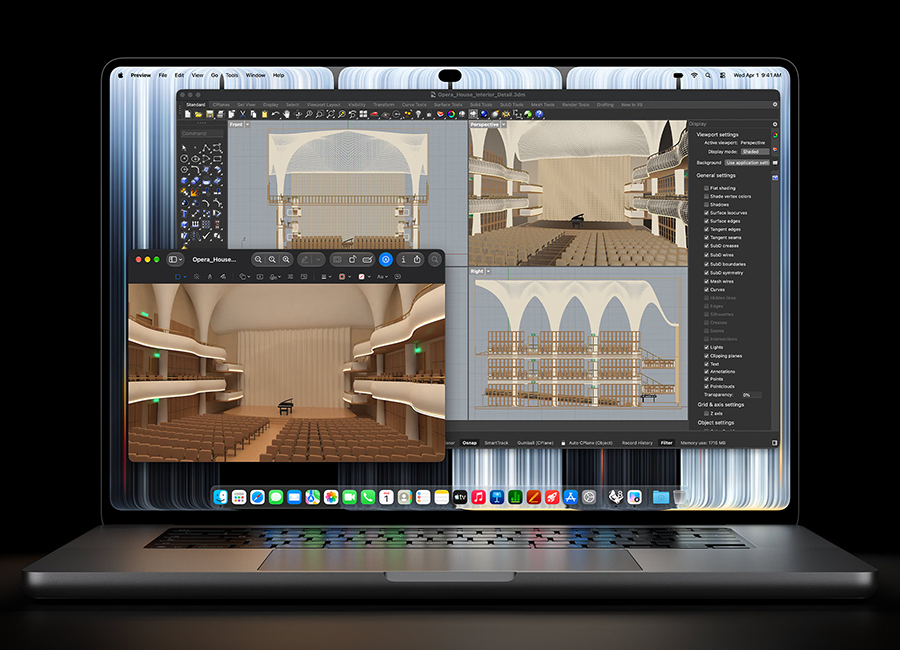Open the Right viewport title dropdown arrow
This screenshot has width=900, height=650.
click(x=488, y=271)
